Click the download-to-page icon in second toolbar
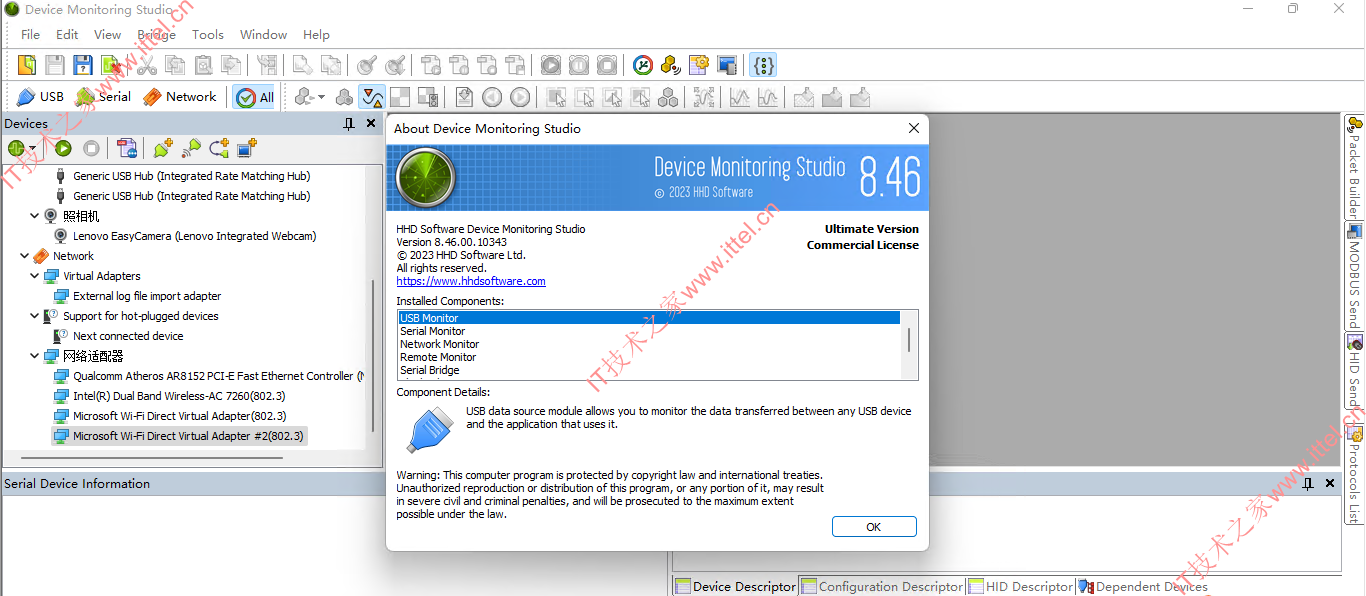Image resolution: width=1366 pixels, height=596 pixels. click(x=464, y=97)
